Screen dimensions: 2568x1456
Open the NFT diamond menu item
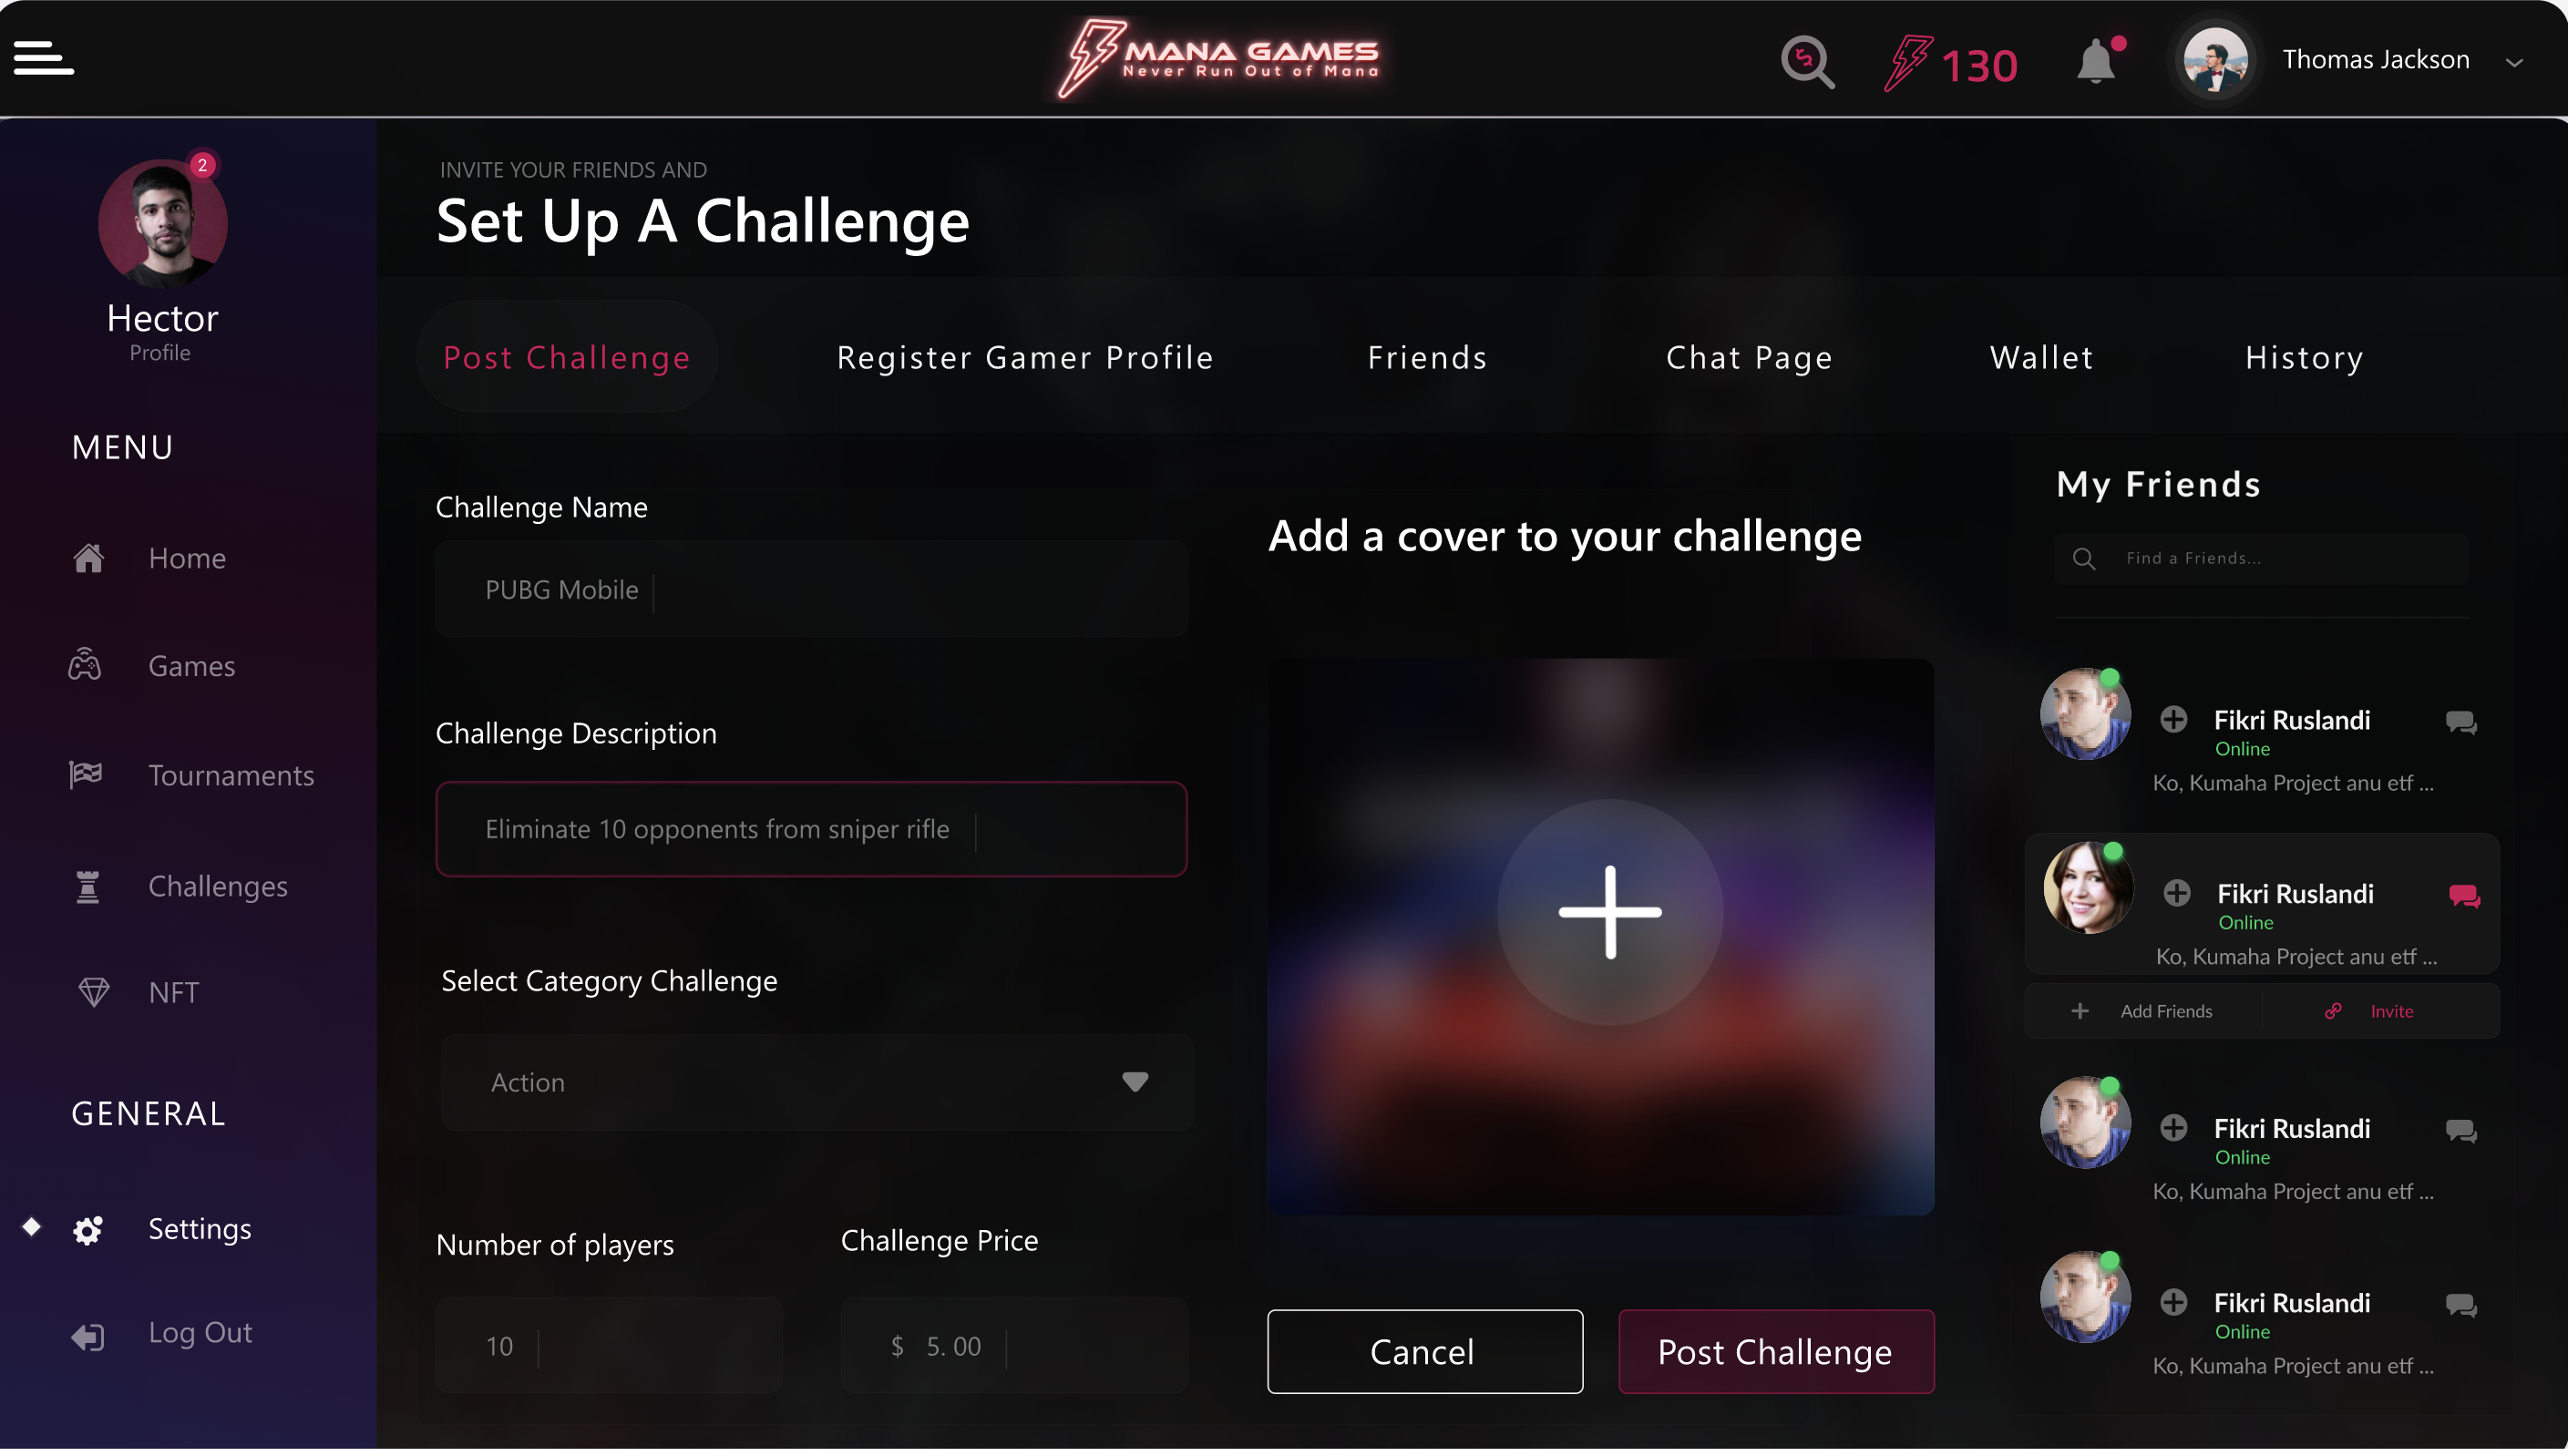(173, 992)
